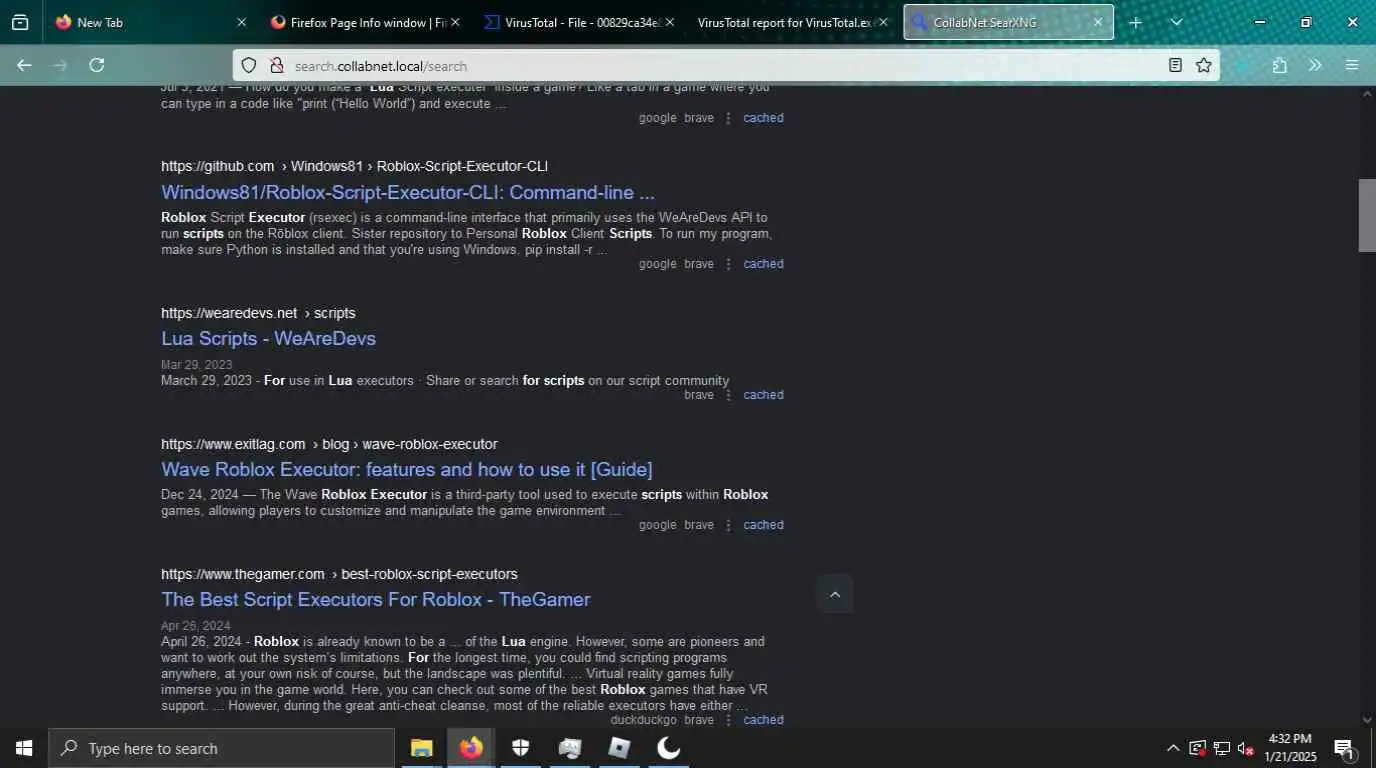1376x768 pixels.
Task: Open the taskbar clock showing 4:32 PM
Action: pyautogui.click(x=1290, y=748)
